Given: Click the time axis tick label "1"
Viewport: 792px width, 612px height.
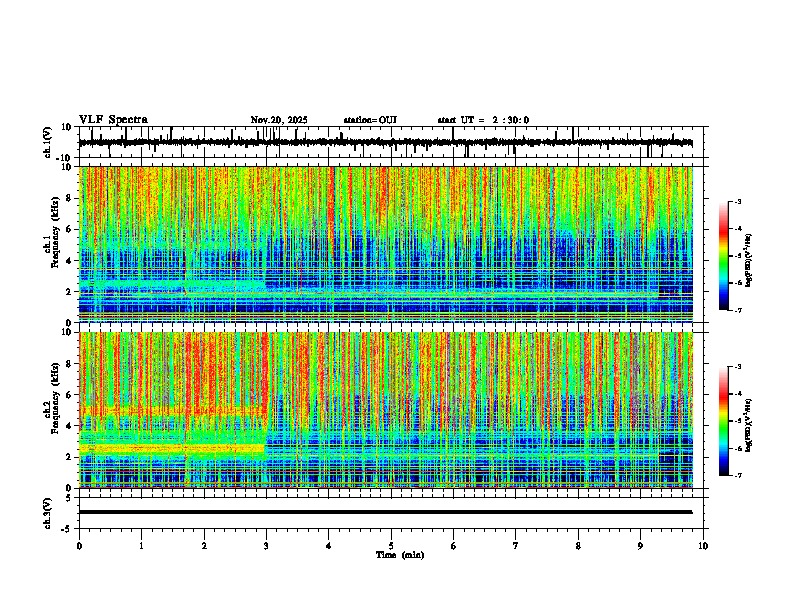Looking at the screenshot, I should 141,546.
